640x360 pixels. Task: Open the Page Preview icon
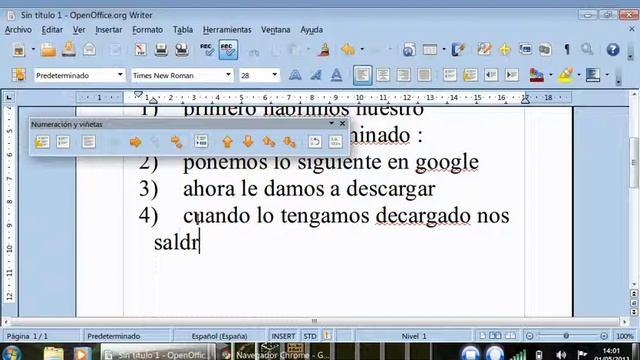coord(182,50)
